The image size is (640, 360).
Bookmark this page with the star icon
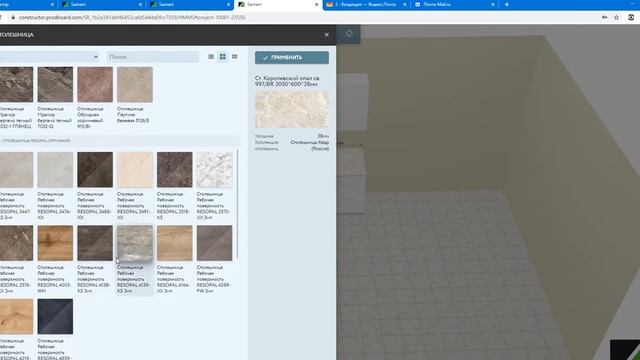[x=616, y=18]
